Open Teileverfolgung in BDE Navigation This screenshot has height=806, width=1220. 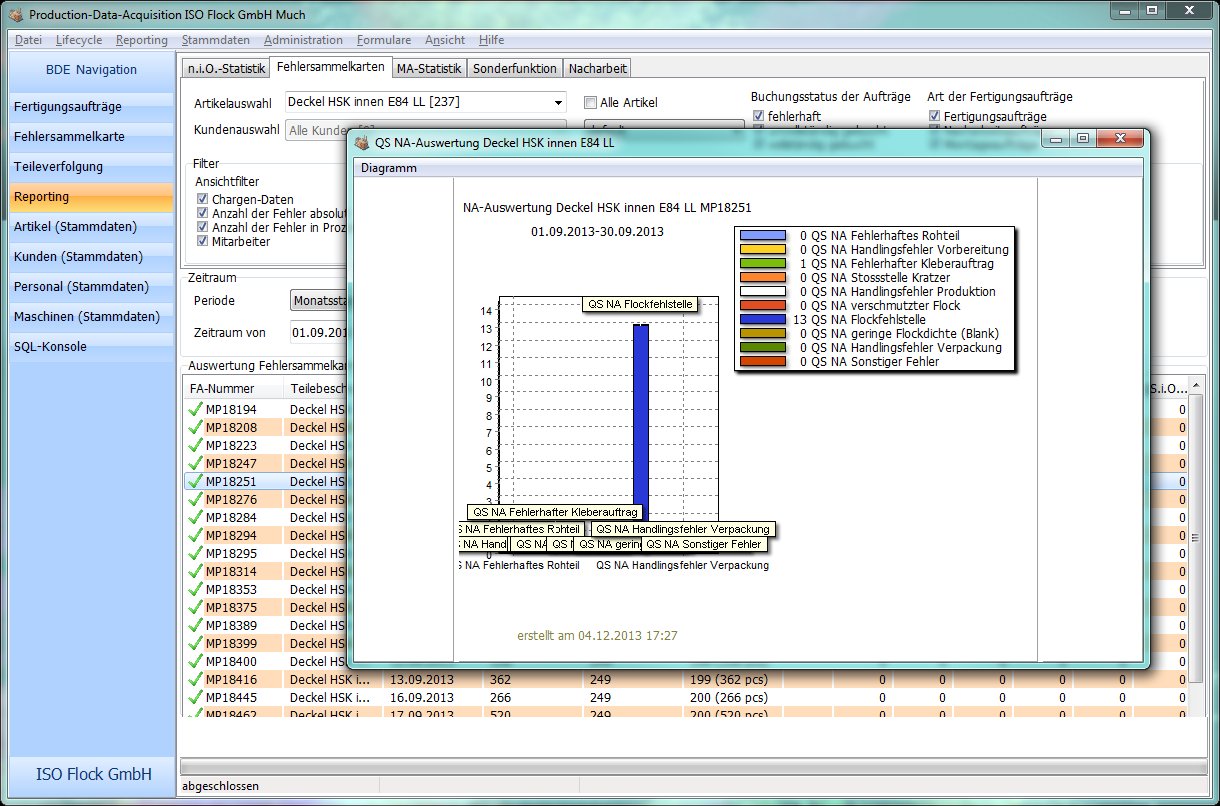pyautogui.click(x=58, y=167)
